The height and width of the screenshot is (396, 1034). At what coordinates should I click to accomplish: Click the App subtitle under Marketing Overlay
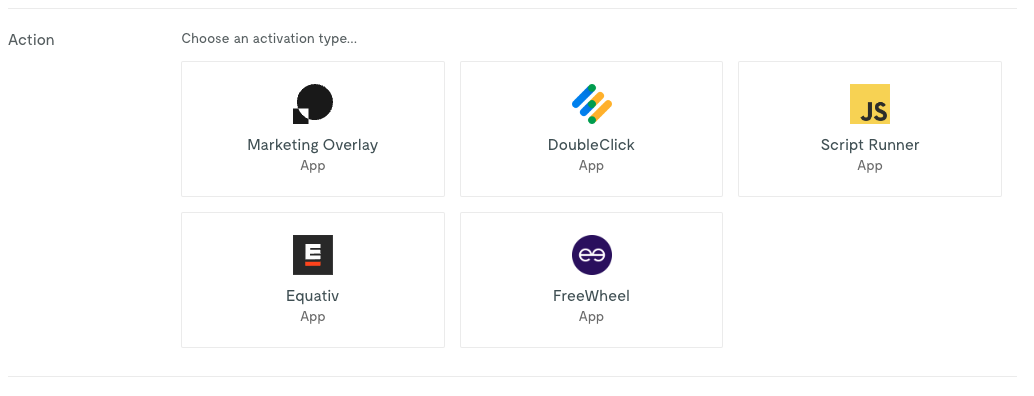(x=313, y=165)
